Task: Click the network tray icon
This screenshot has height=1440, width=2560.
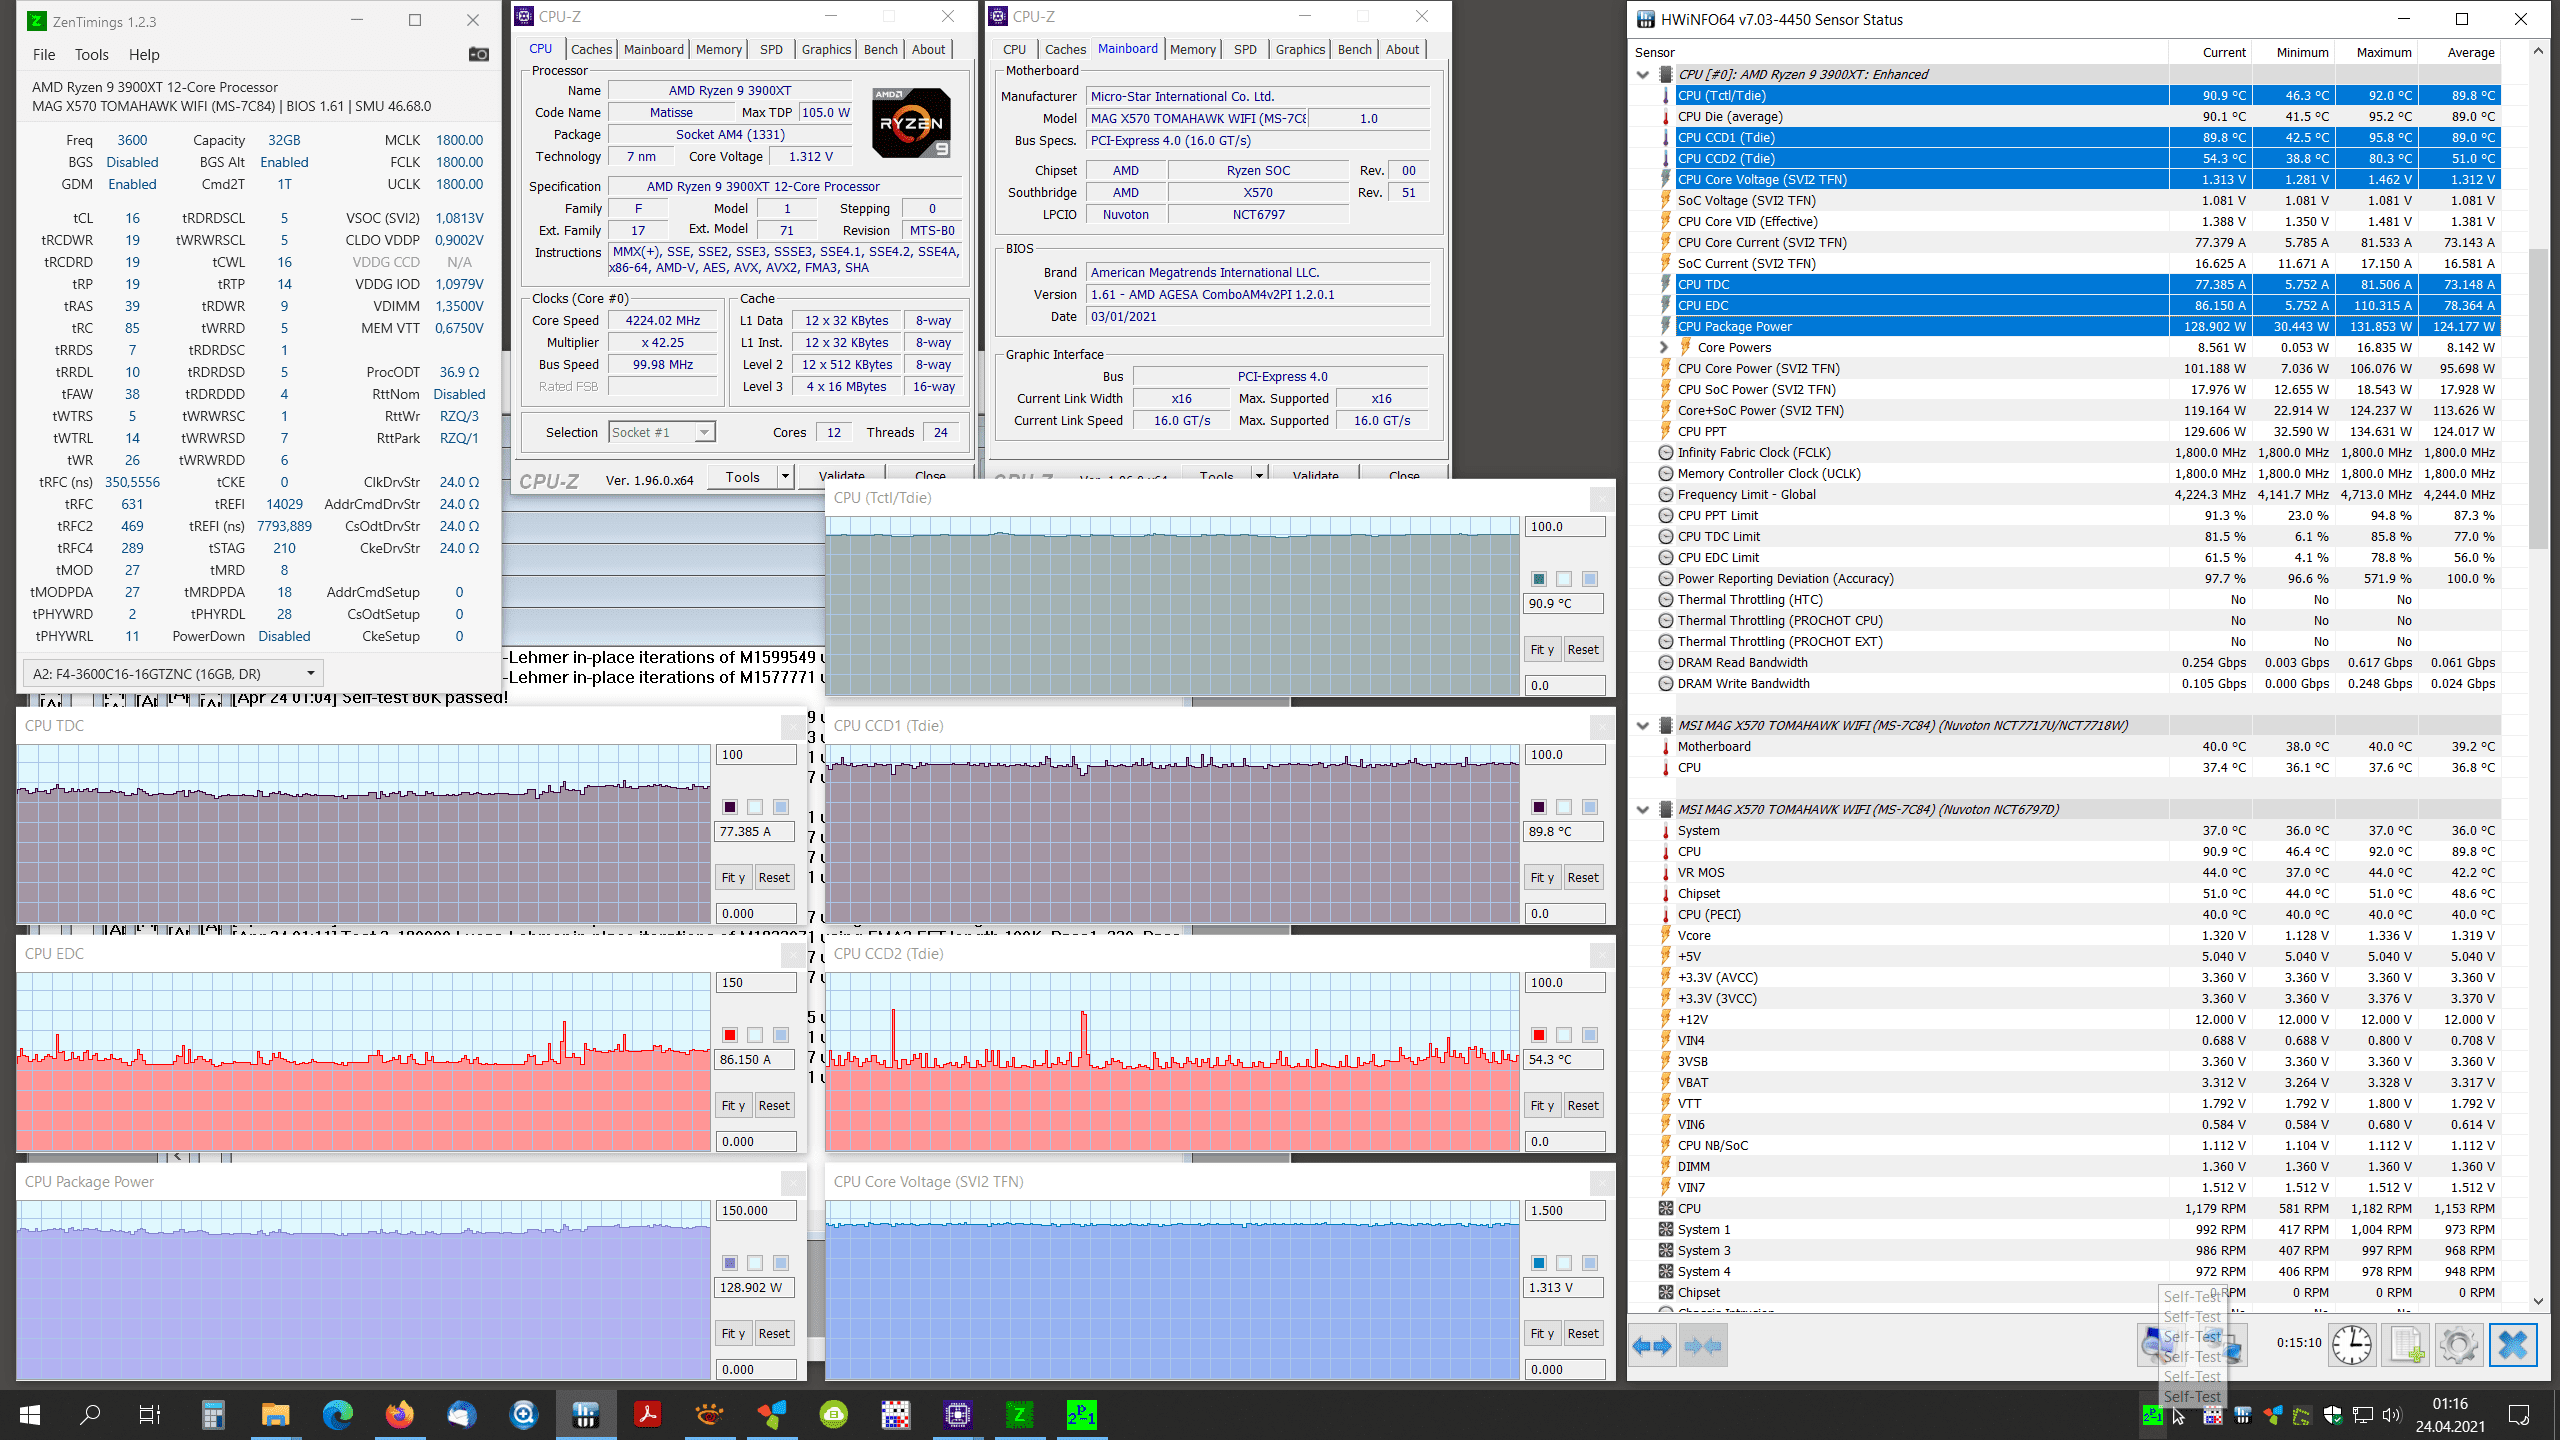Action: (2363, 1415)
